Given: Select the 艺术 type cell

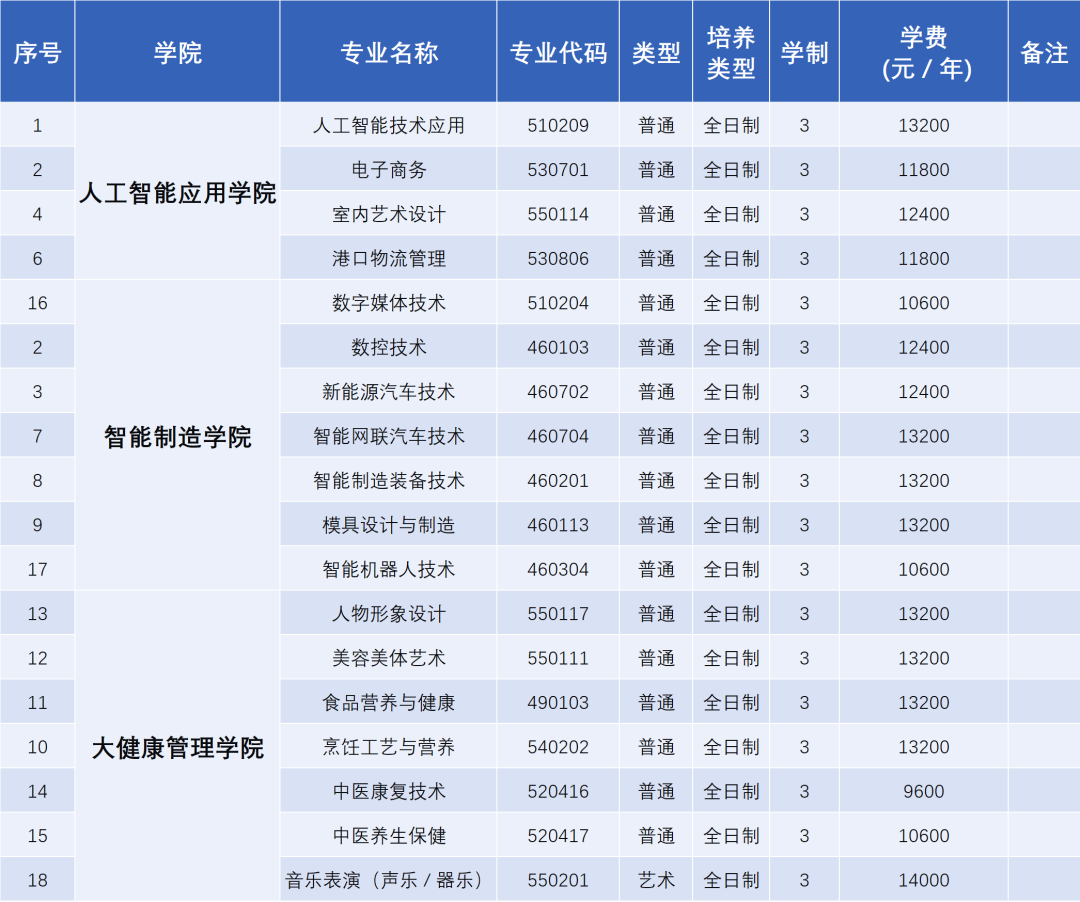Looking at the screenshot, I should point(656,880).
